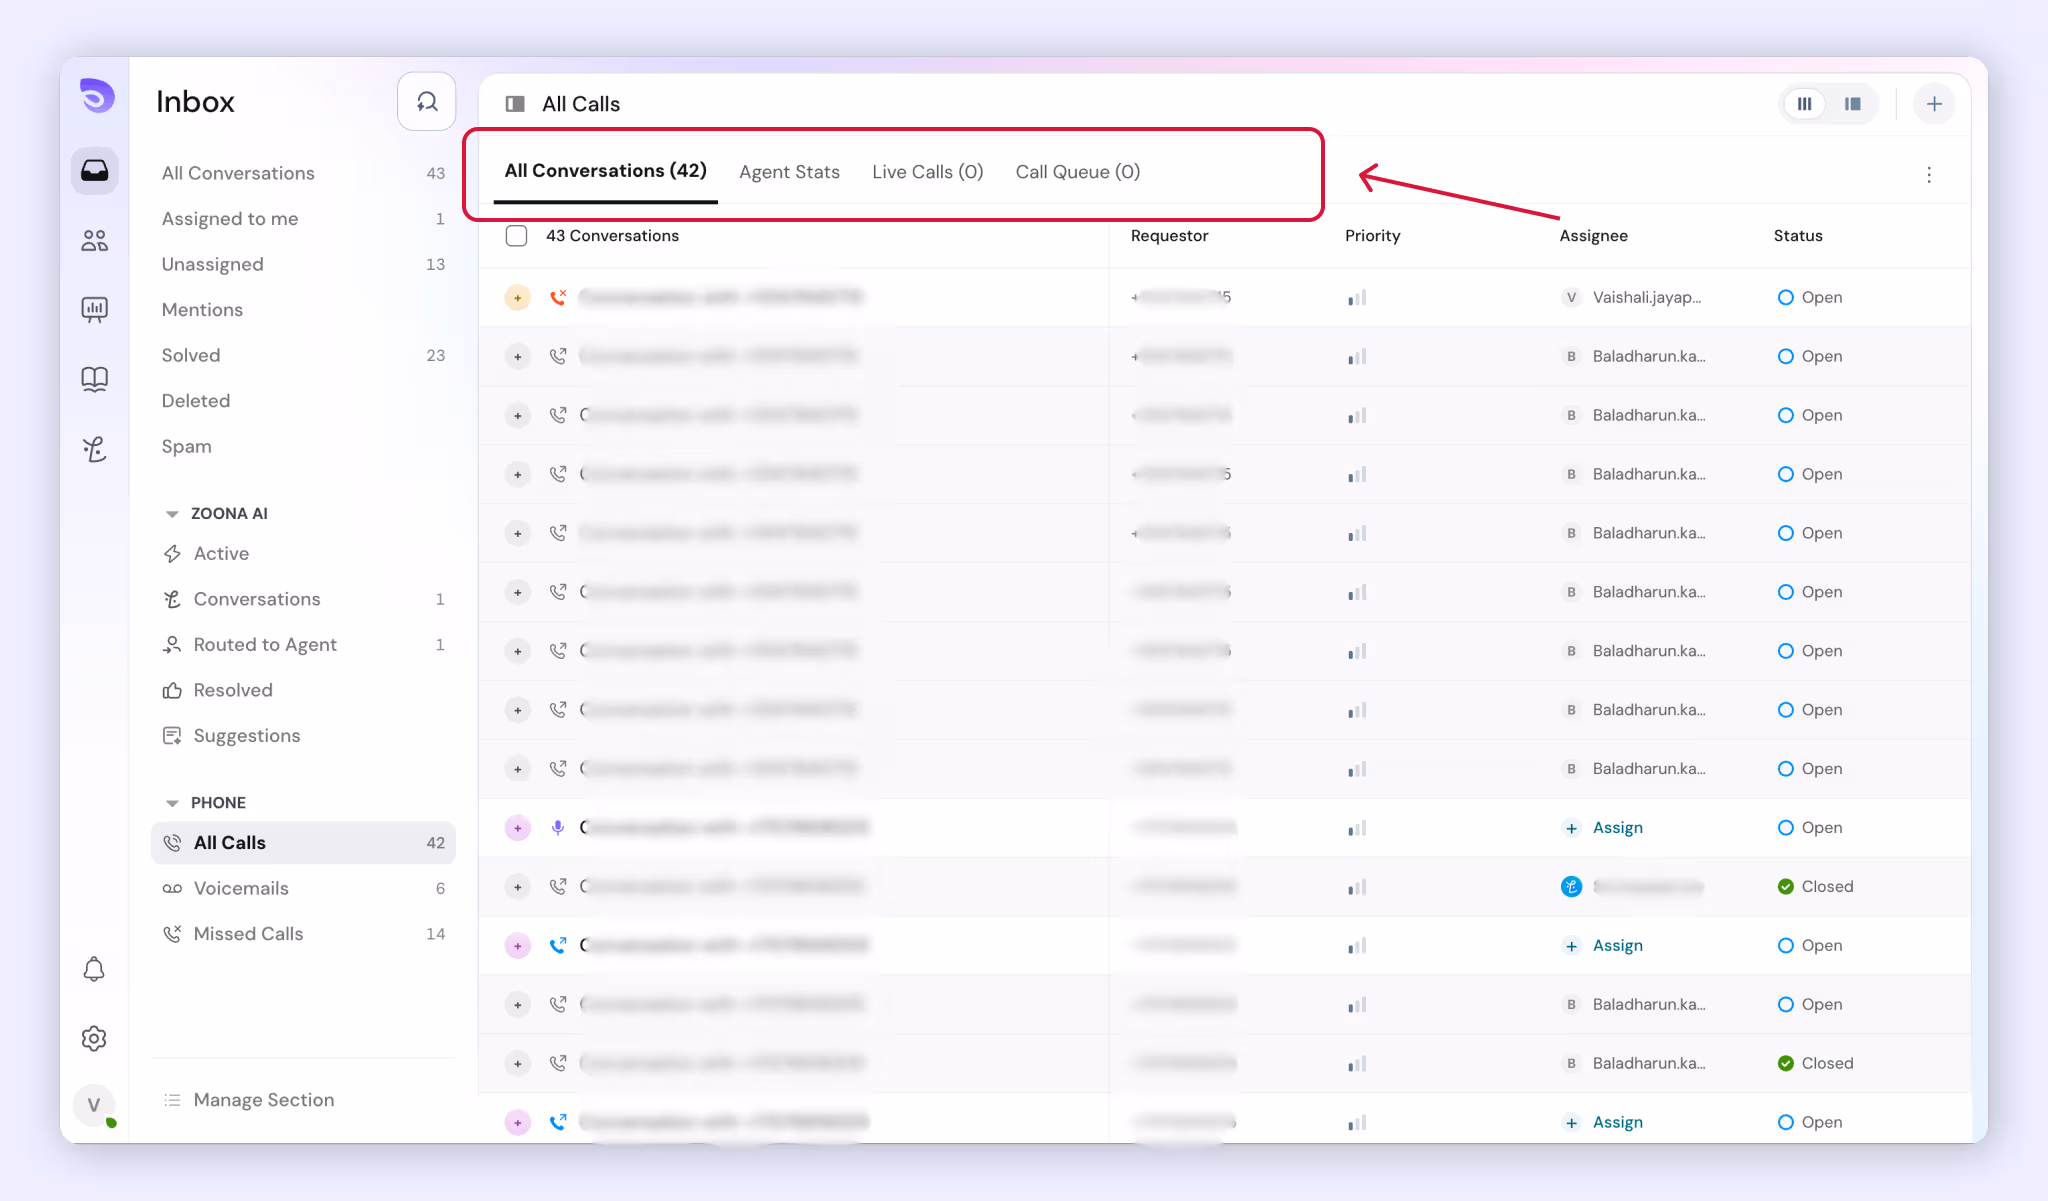Click the orange plus icon in Vaishali row
Image resolution: width=2048 pixels, height=1201 pixels.
[x=517, y=298]
